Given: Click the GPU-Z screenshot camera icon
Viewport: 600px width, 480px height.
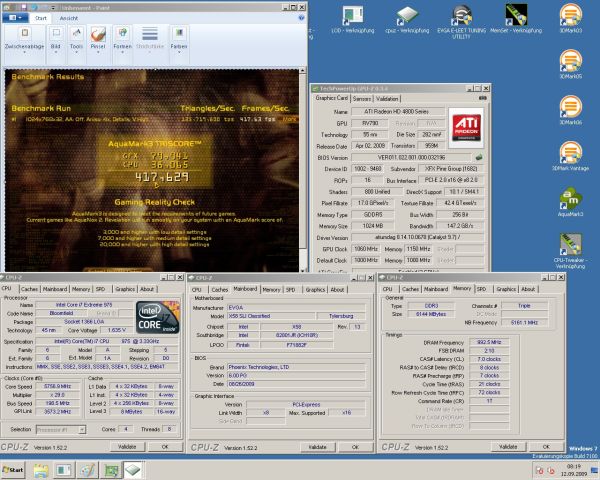Looking at the screenshot, I should click(483, 98).
